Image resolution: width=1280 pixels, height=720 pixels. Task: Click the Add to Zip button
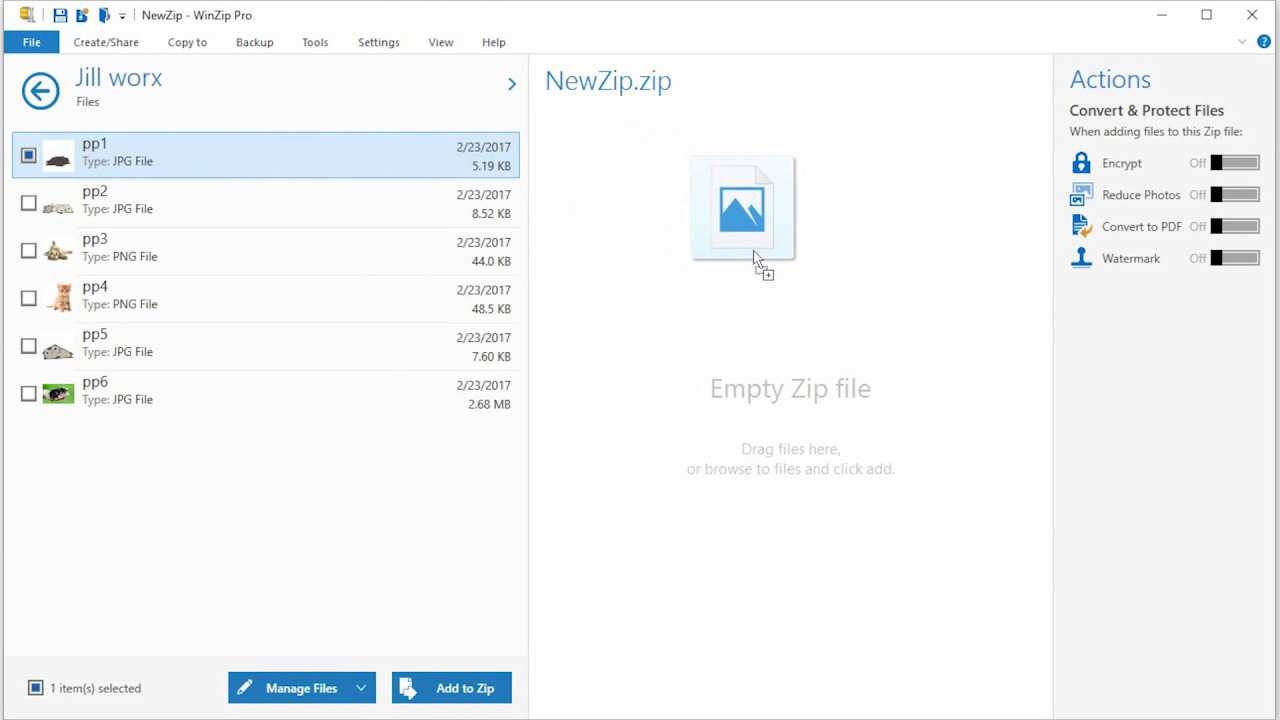point(452,688)
